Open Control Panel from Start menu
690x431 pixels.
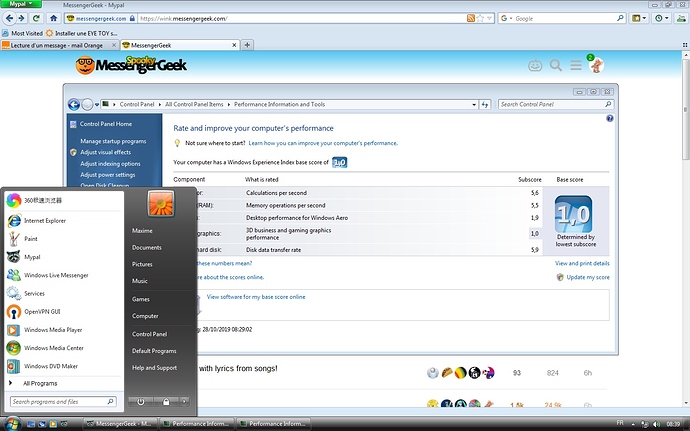[149, 334]
